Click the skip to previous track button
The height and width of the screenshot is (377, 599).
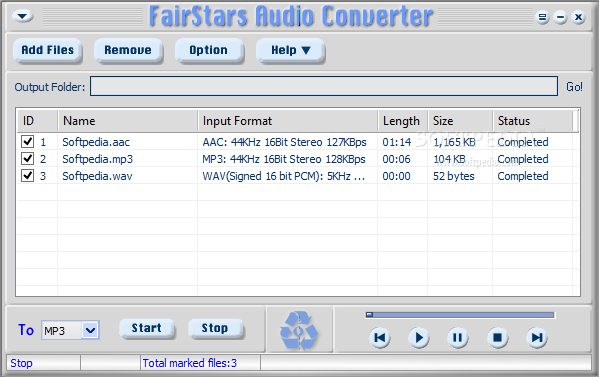pyautogui.click(x=379, y=338)
